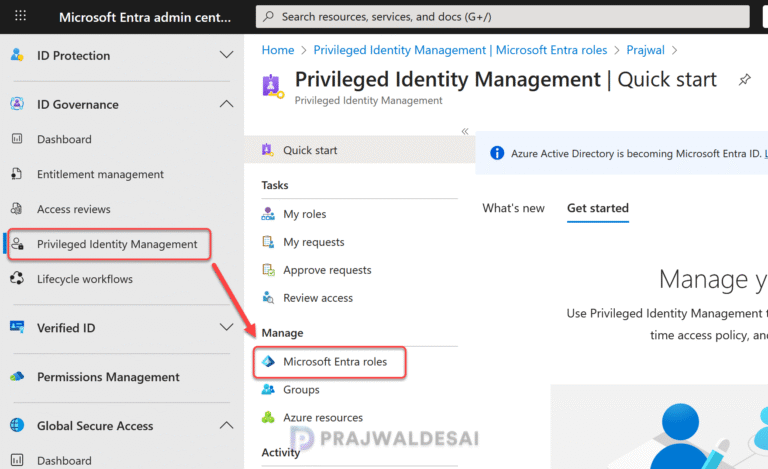Screen dimensions: 768x469
Task: Open the Prajwal breadcrumb link
Action: tap(645, 50)
